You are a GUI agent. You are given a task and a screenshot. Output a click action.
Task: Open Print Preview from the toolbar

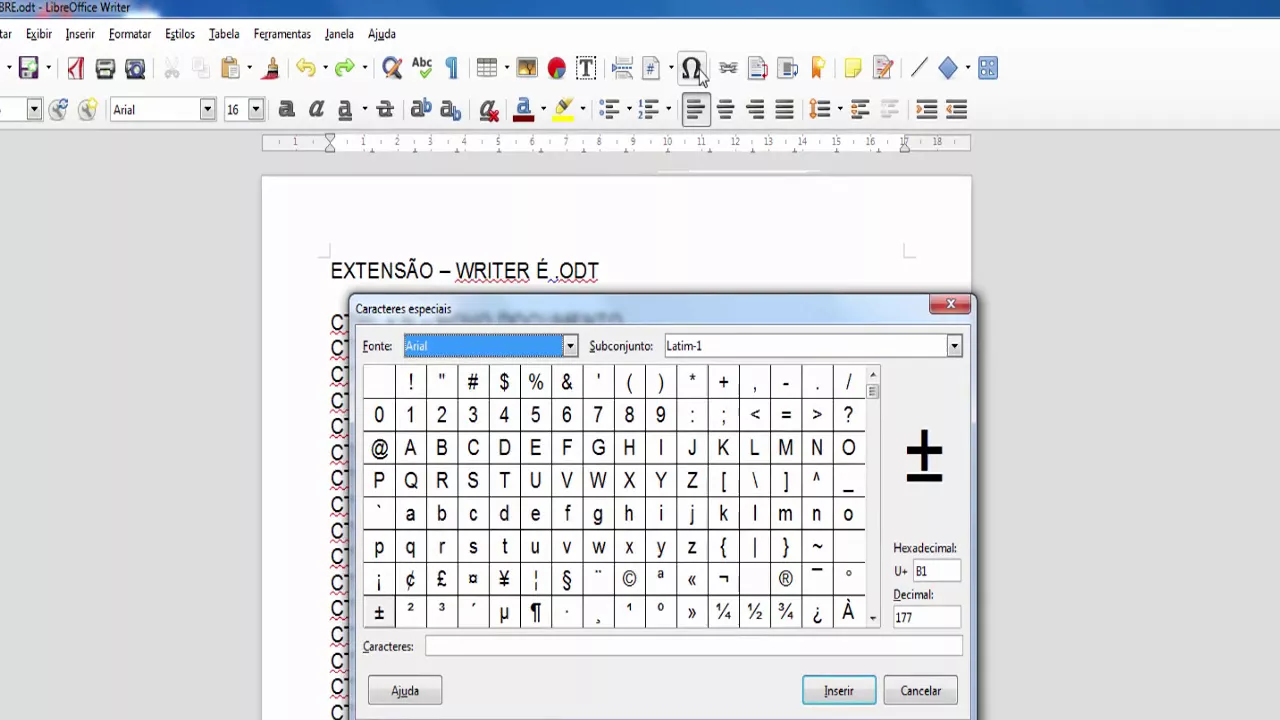[135, 68]
